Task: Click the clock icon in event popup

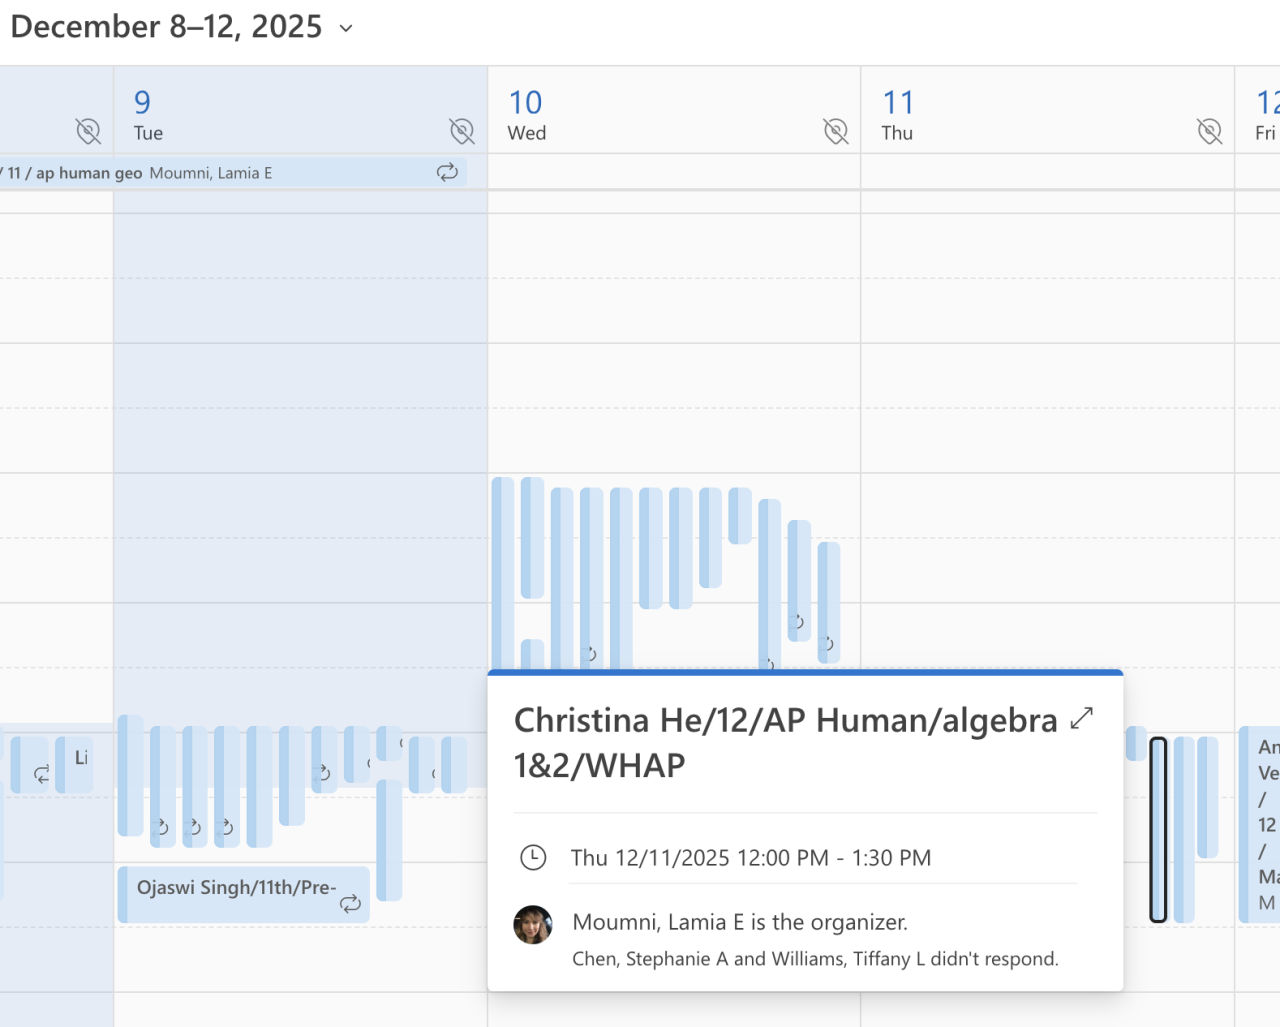Action: 533,857
